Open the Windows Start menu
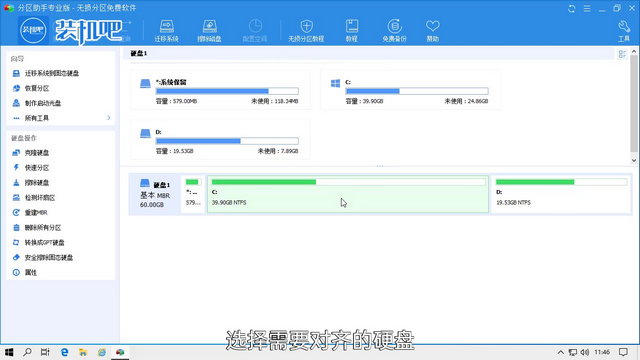The image size is (640, 360). tap(9, 352)
